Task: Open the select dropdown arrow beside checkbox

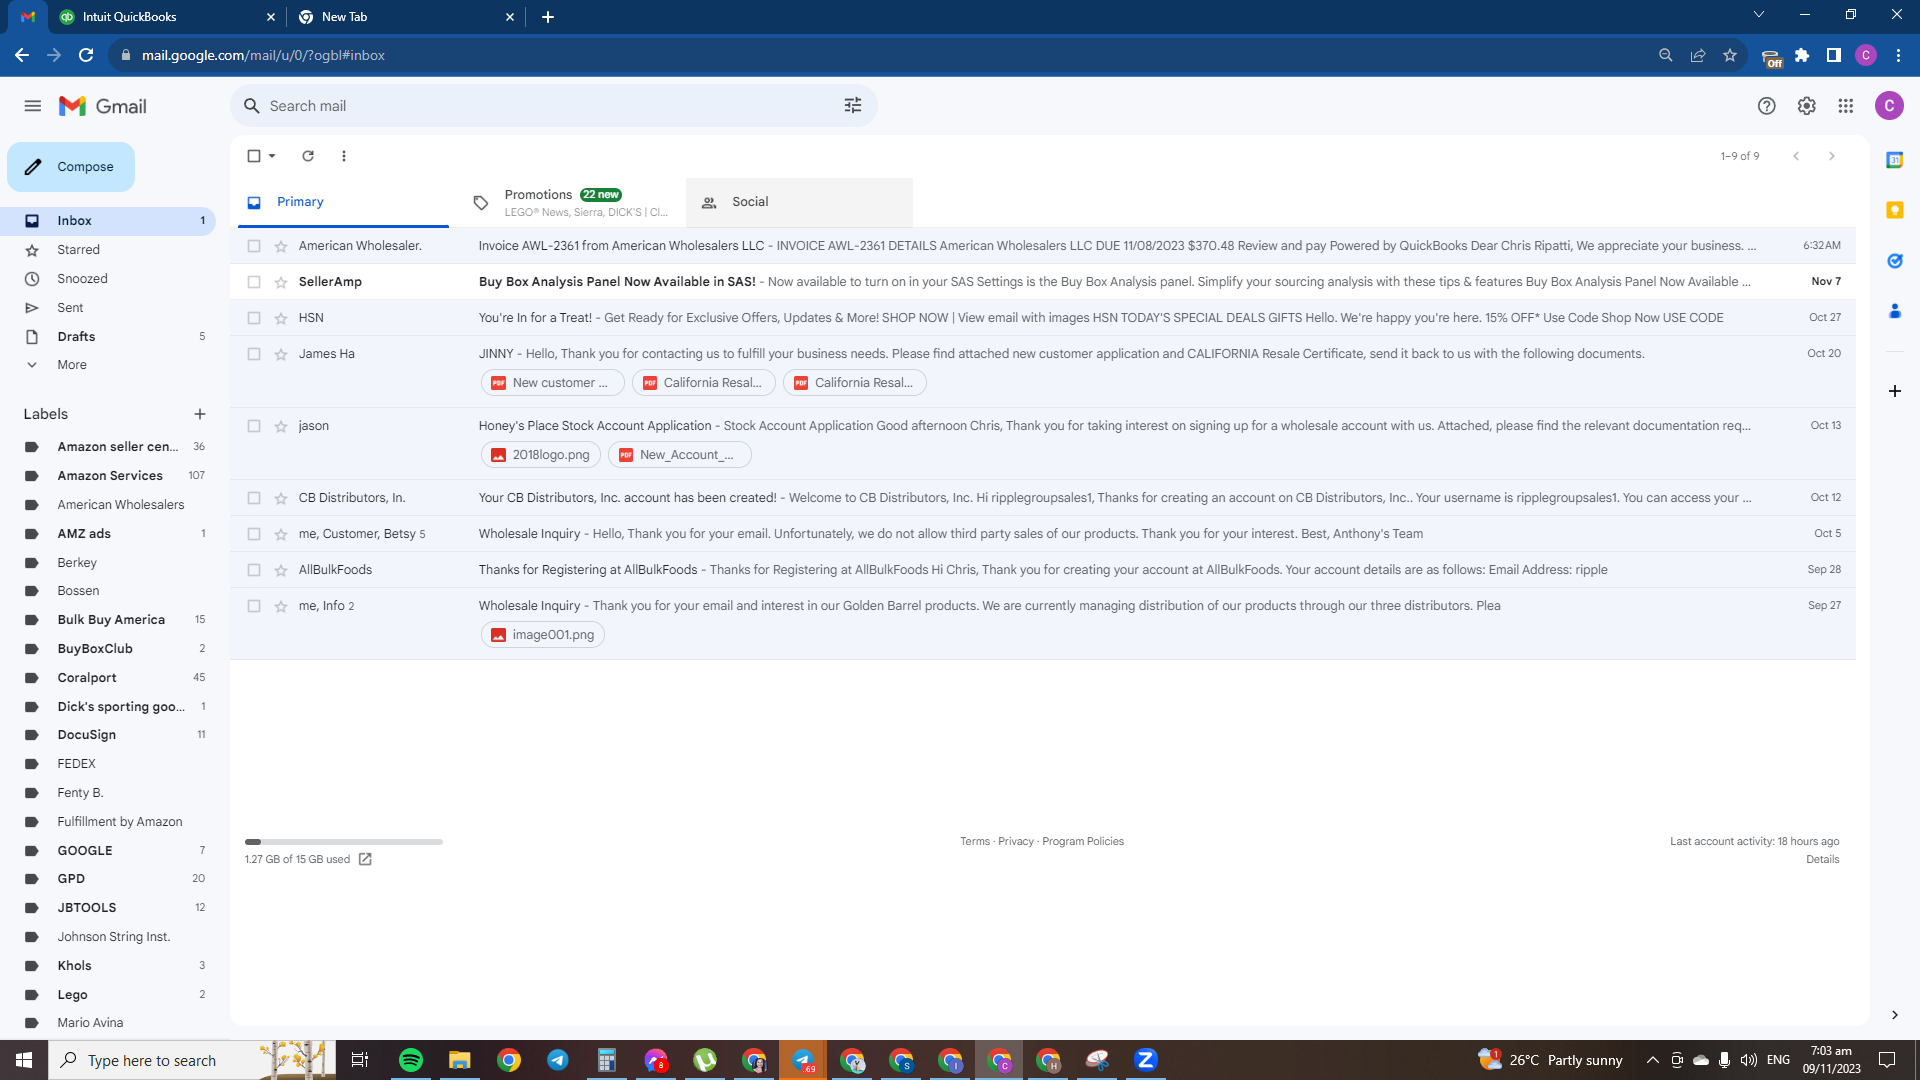Action: coord(272,156)
